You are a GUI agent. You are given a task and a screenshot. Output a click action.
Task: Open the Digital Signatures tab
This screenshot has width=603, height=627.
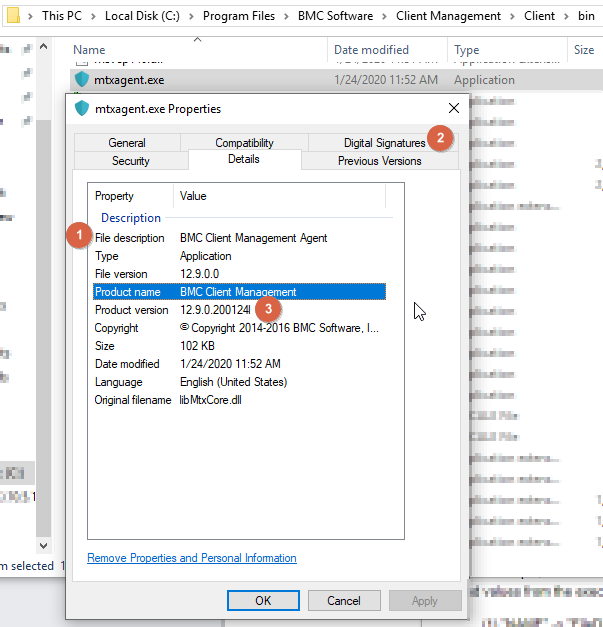[384, 143]
